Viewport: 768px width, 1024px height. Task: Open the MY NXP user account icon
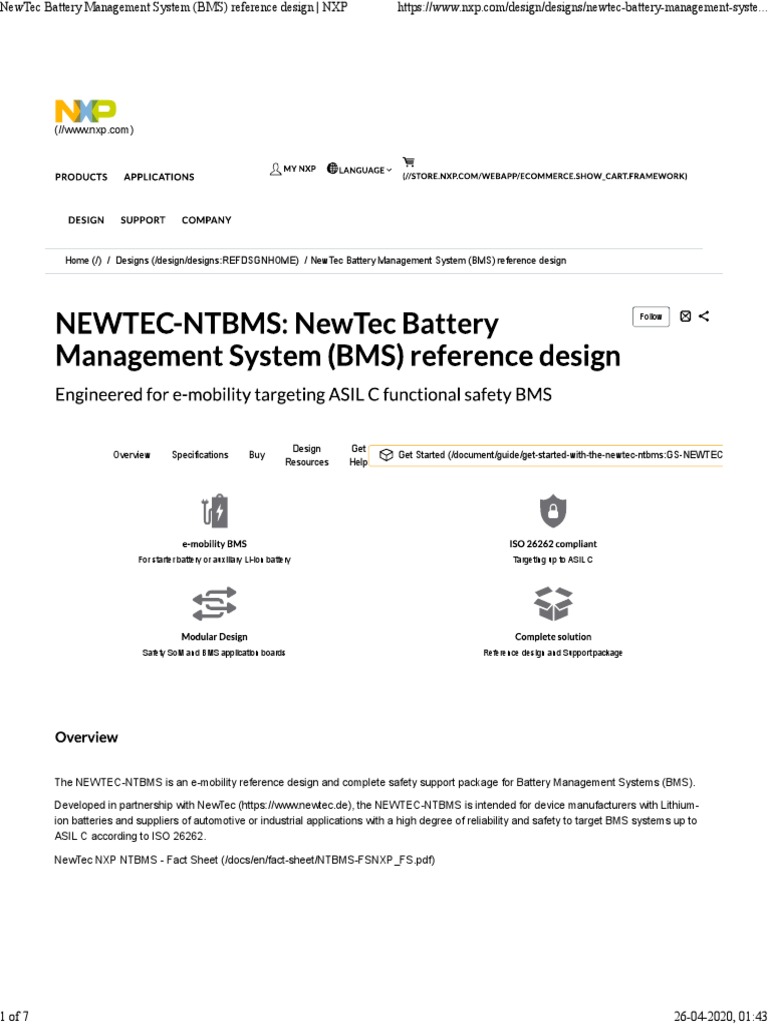[x=275, y=169]
